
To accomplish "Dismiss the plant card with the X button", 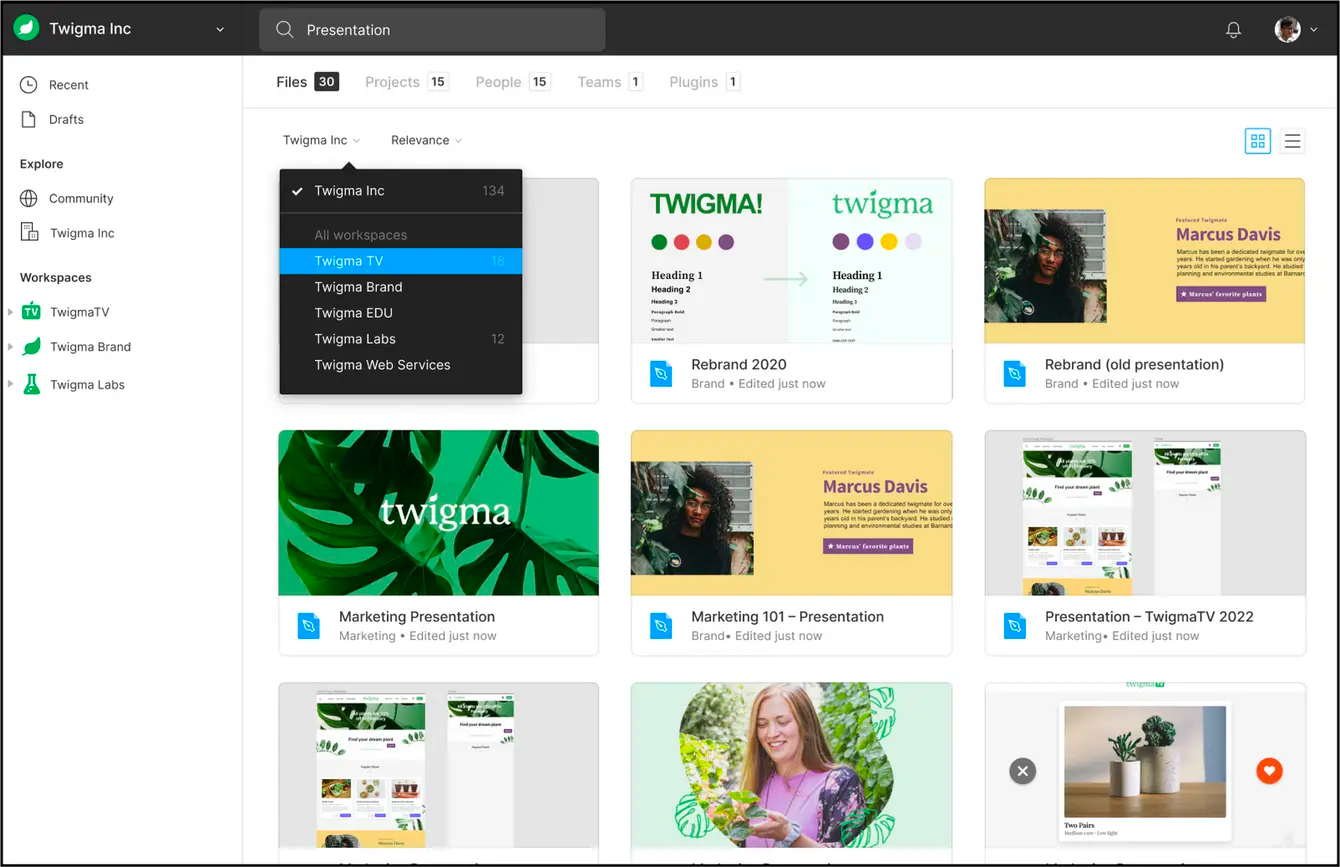I will (1022, 771).
